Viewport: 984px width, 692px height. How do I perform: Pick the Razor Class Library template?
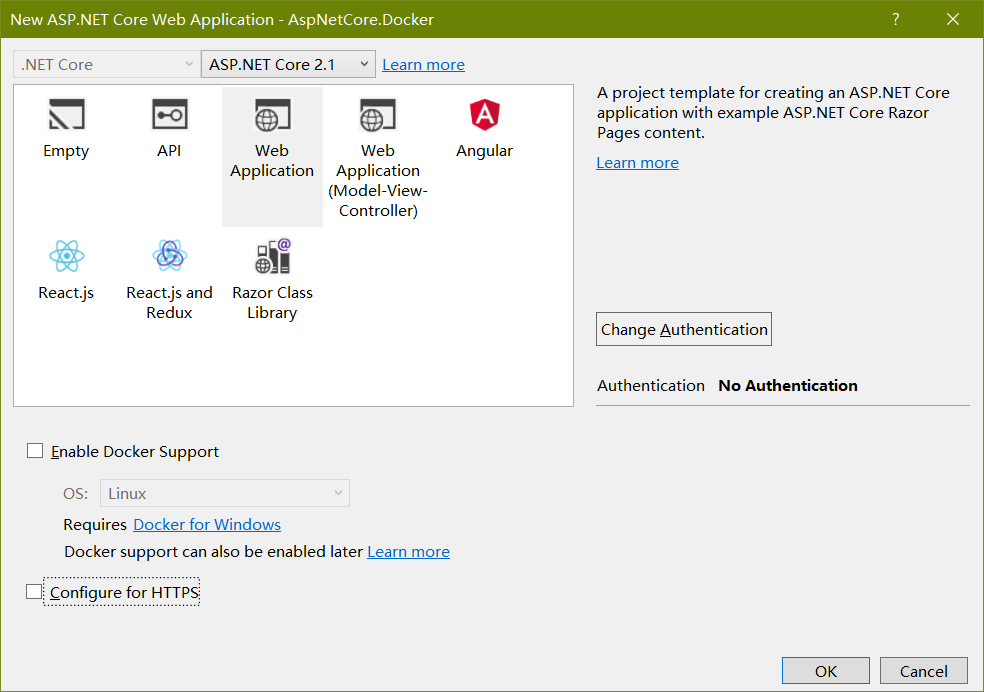click(x=271, y=267)
